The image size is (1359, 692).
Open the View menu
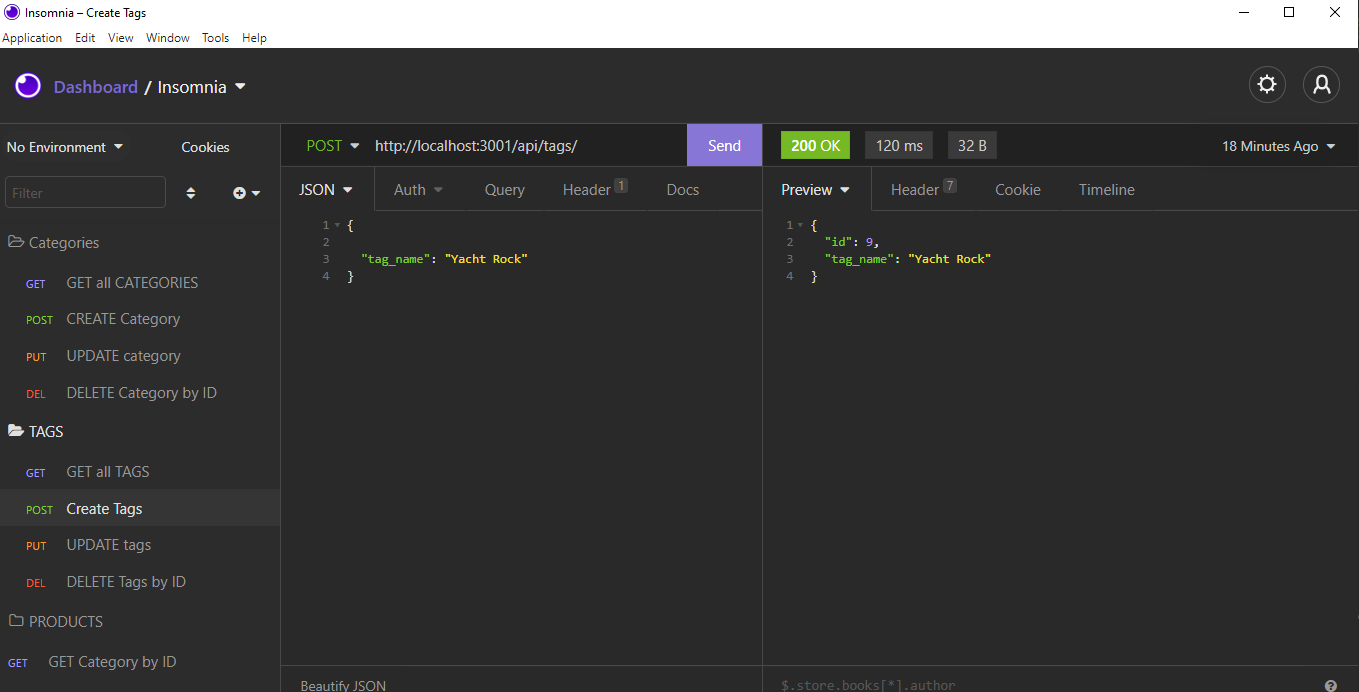[121, 38]
